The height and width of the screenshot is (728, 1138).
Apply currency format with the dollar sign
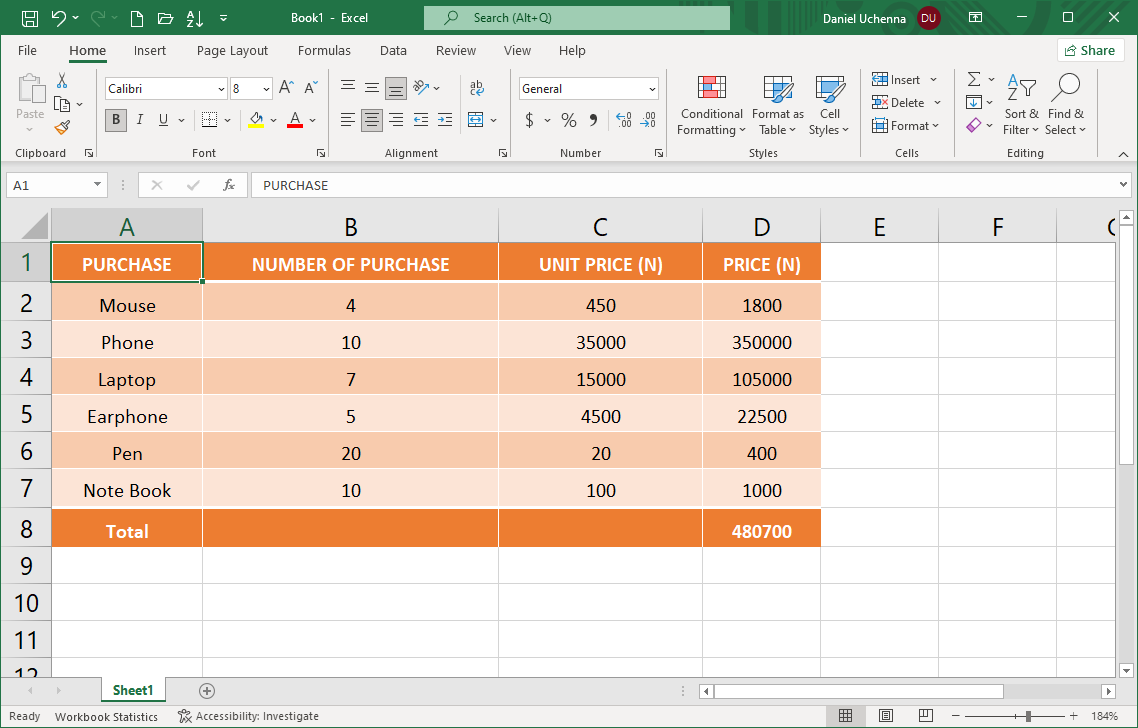click(x=528, y=119)
